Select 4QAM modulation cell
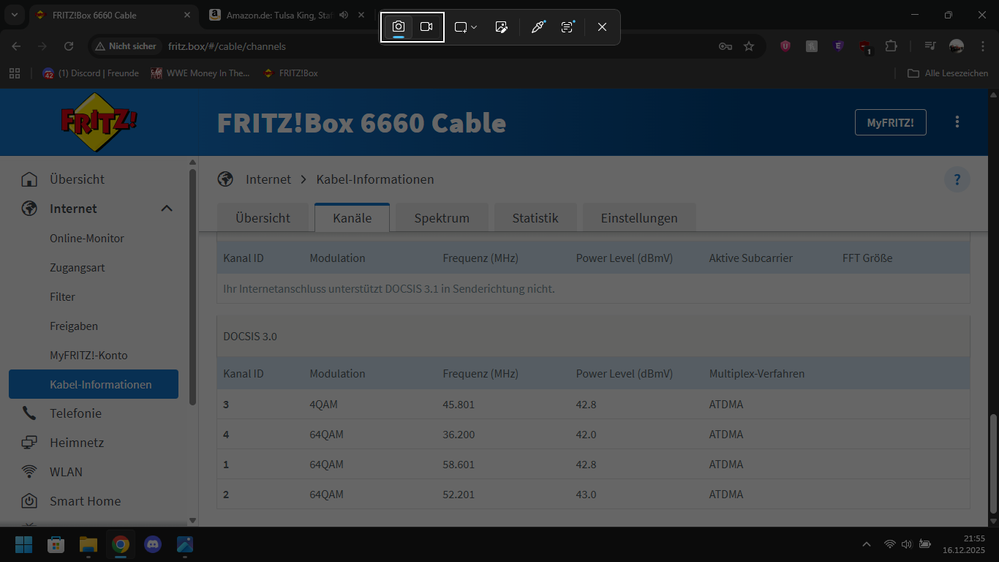This screenshot has width=999, height=562. click(x=324, y=405)
